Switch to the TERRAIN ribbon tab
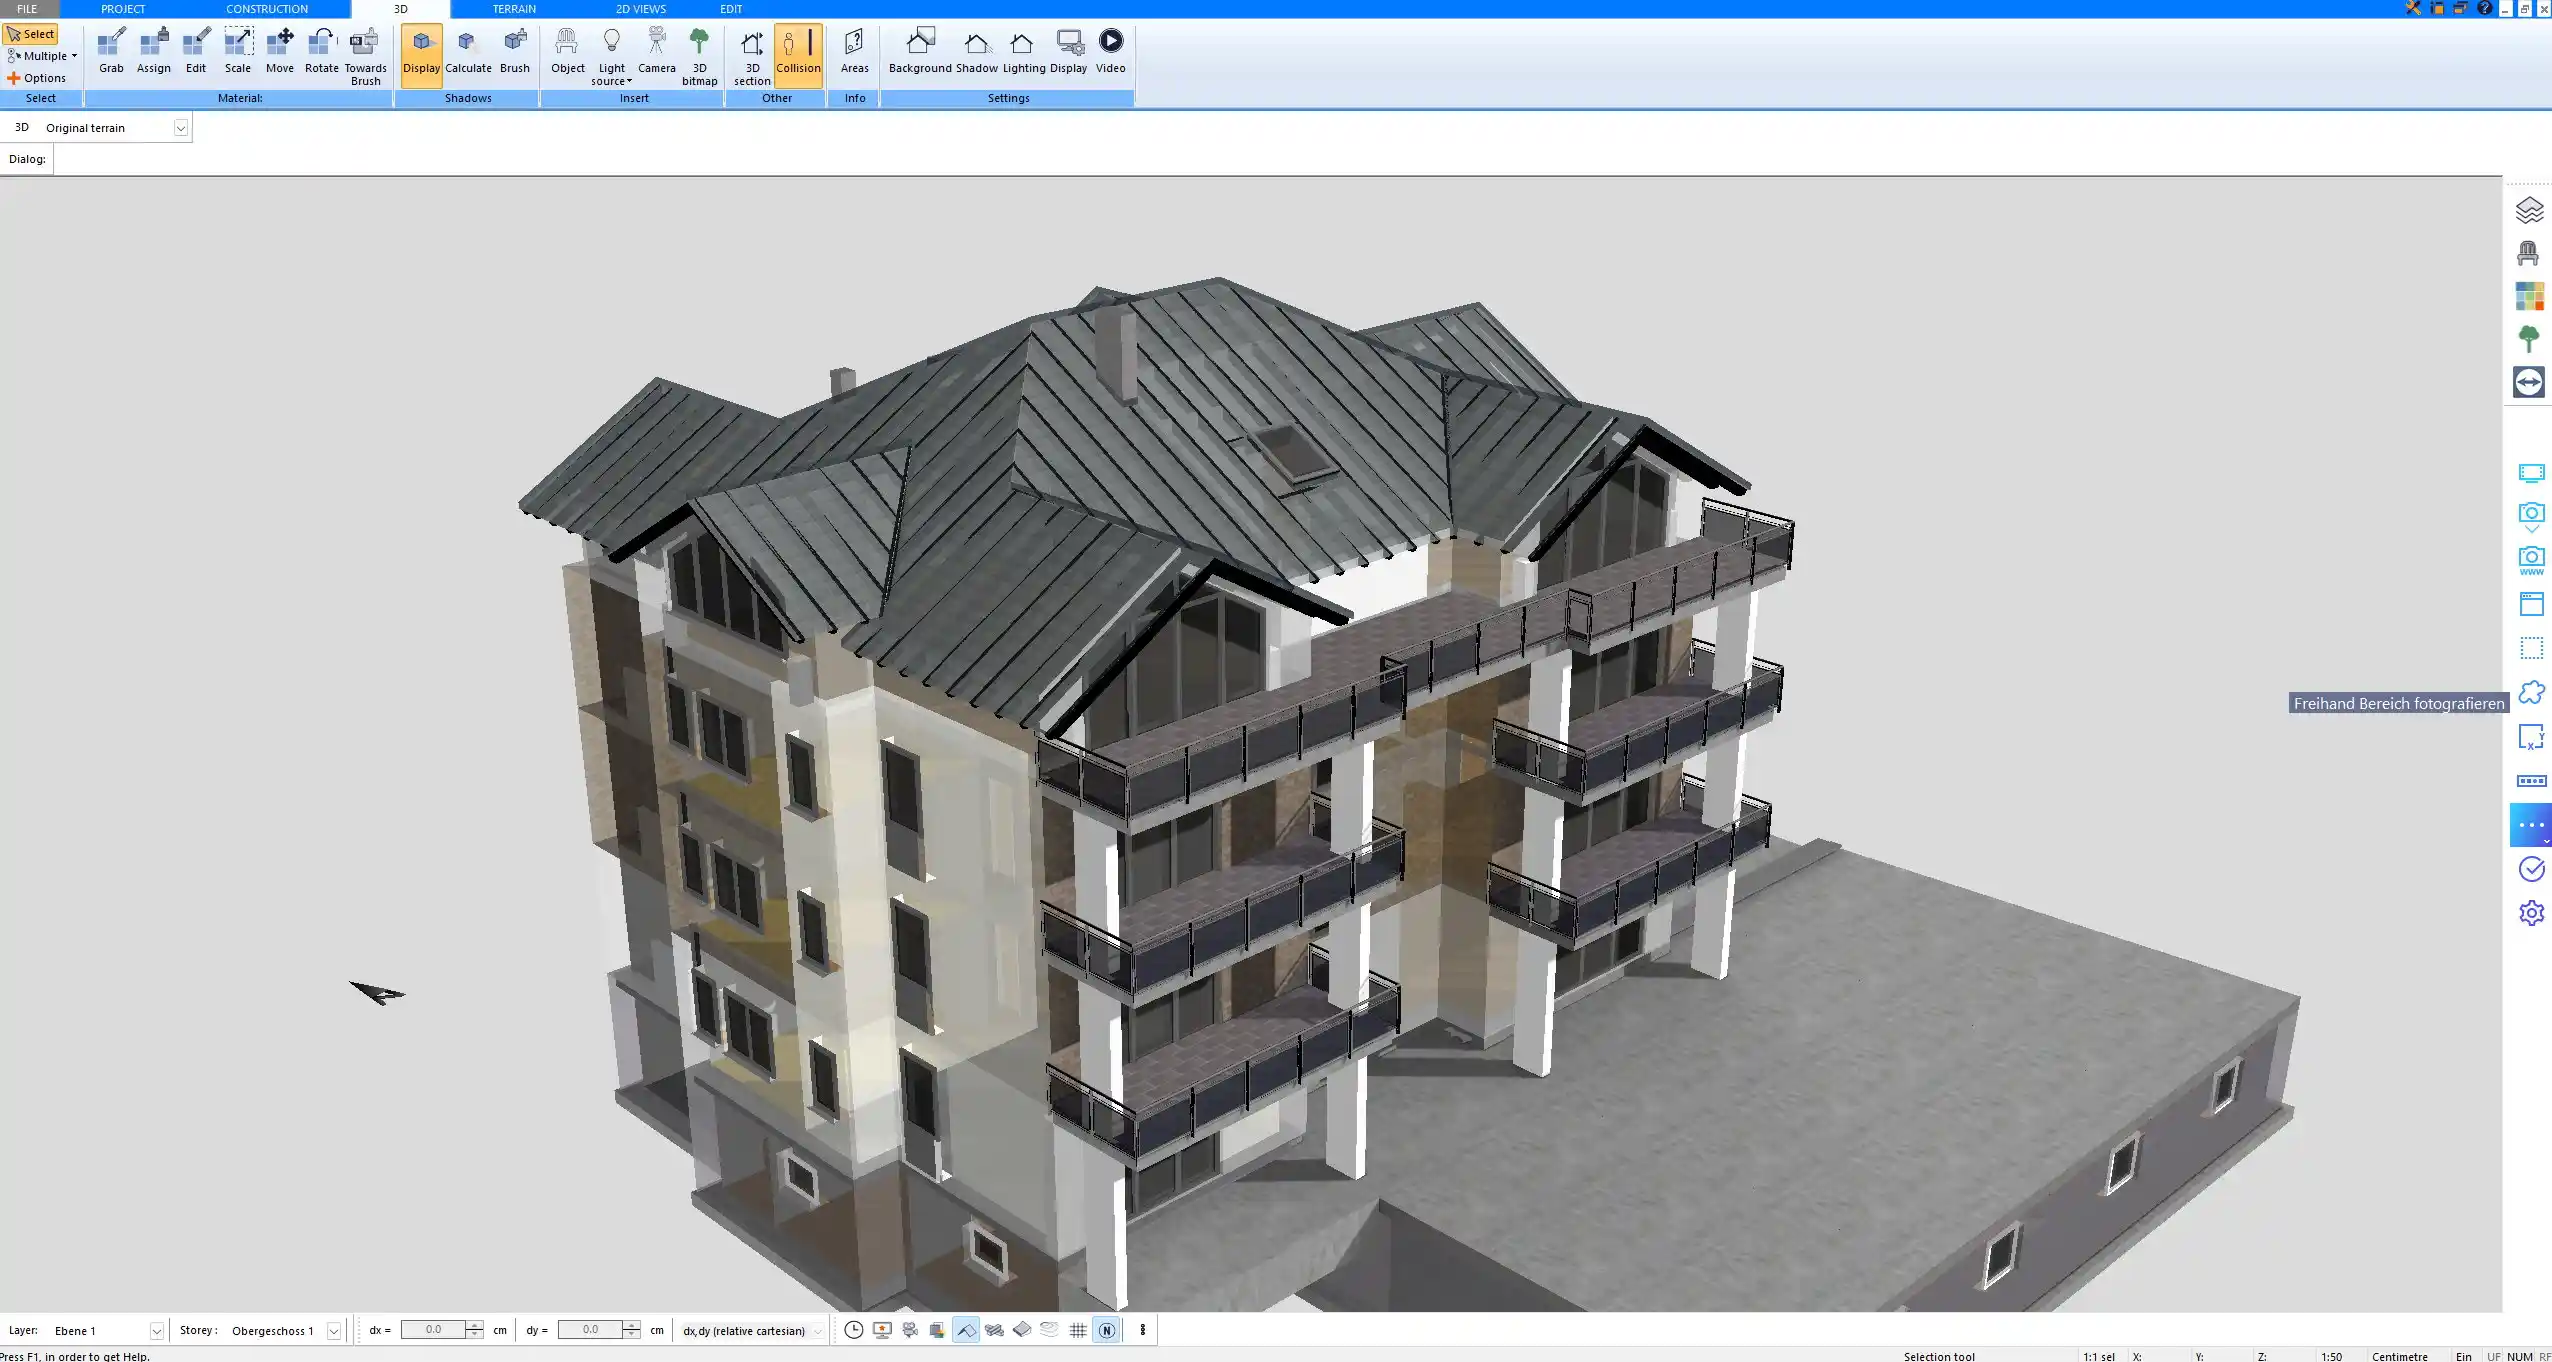 513,8
